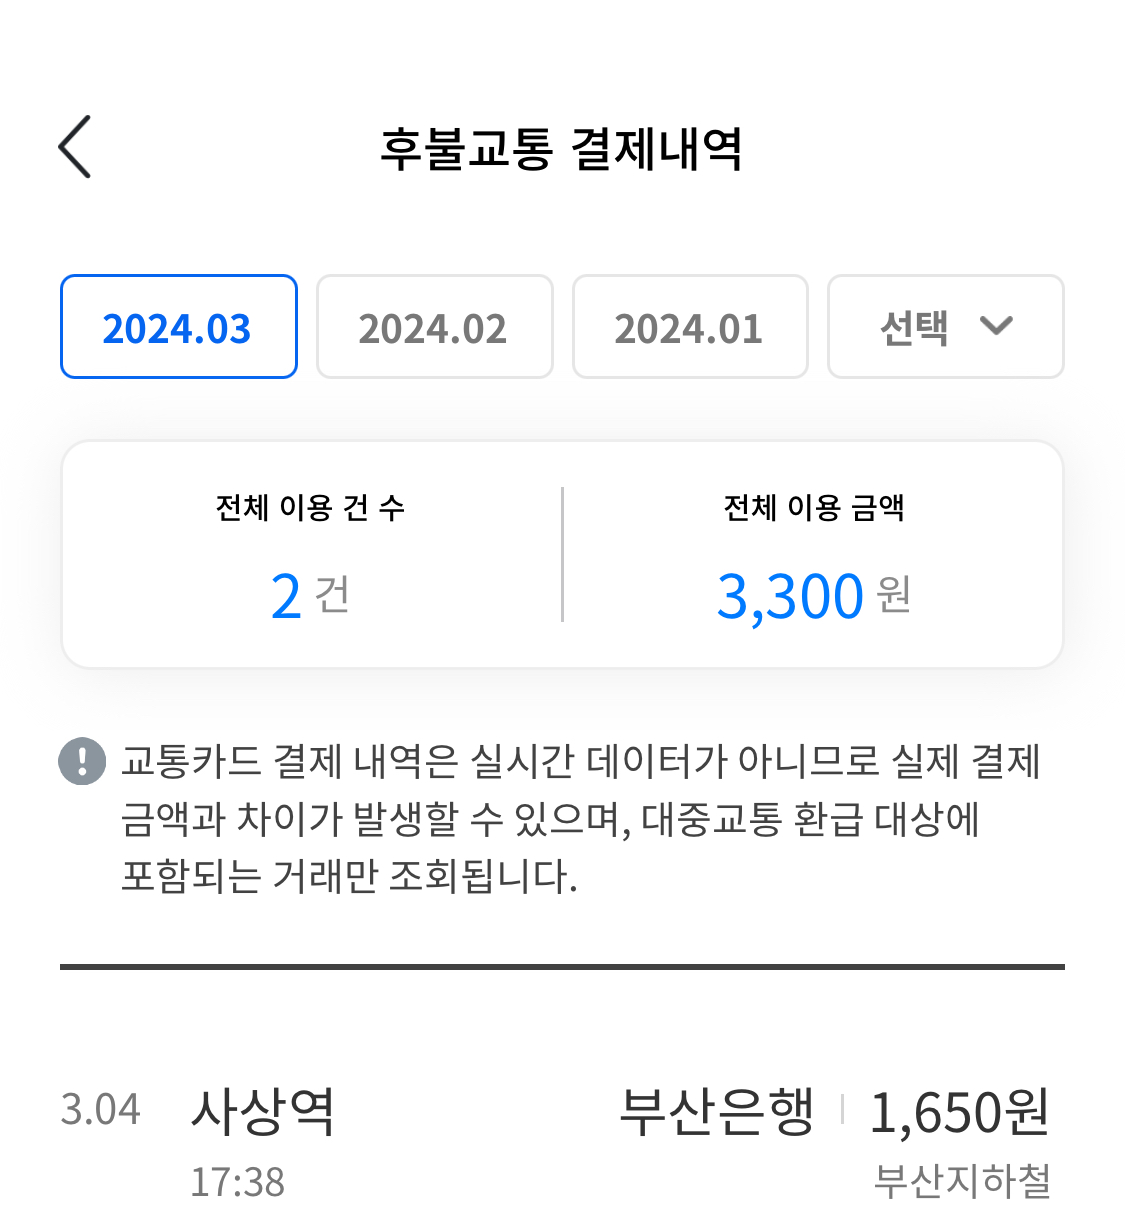The height and width of the screenshot is (1220, 1125).
Task: Select the 2024.03 month tab
Action: click(179, 327)
